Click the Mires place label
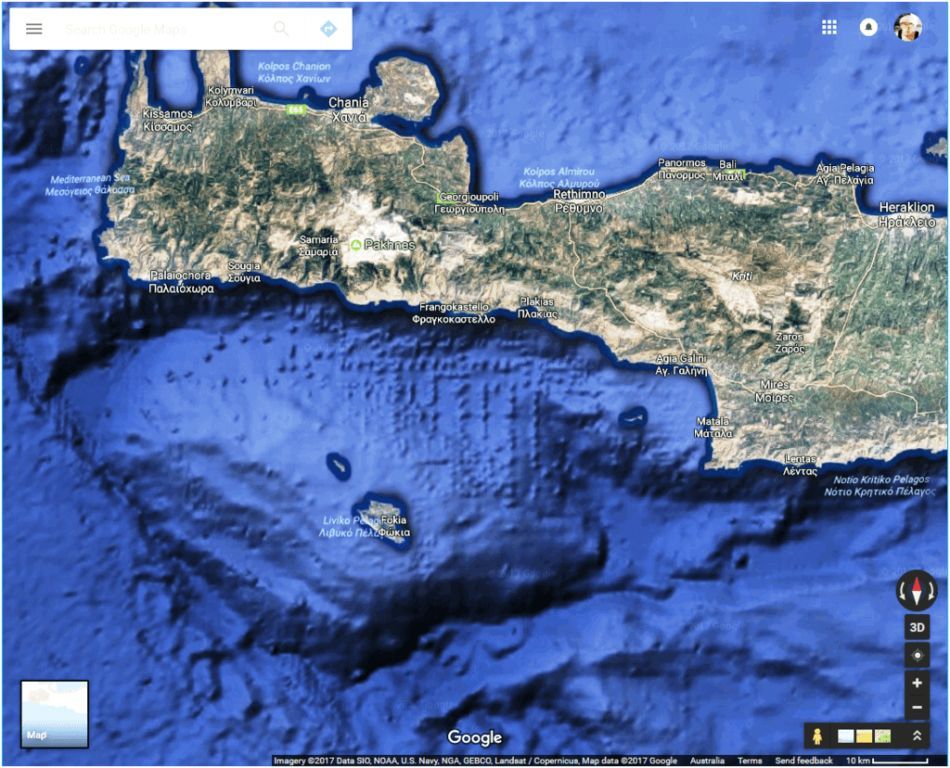 click(x=774, y=391)
